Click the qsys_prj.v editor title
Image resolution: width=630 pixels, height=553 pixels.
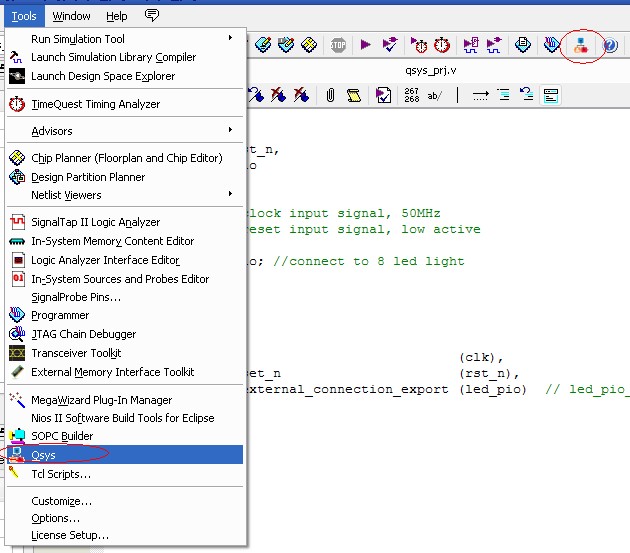coord(431,71)
